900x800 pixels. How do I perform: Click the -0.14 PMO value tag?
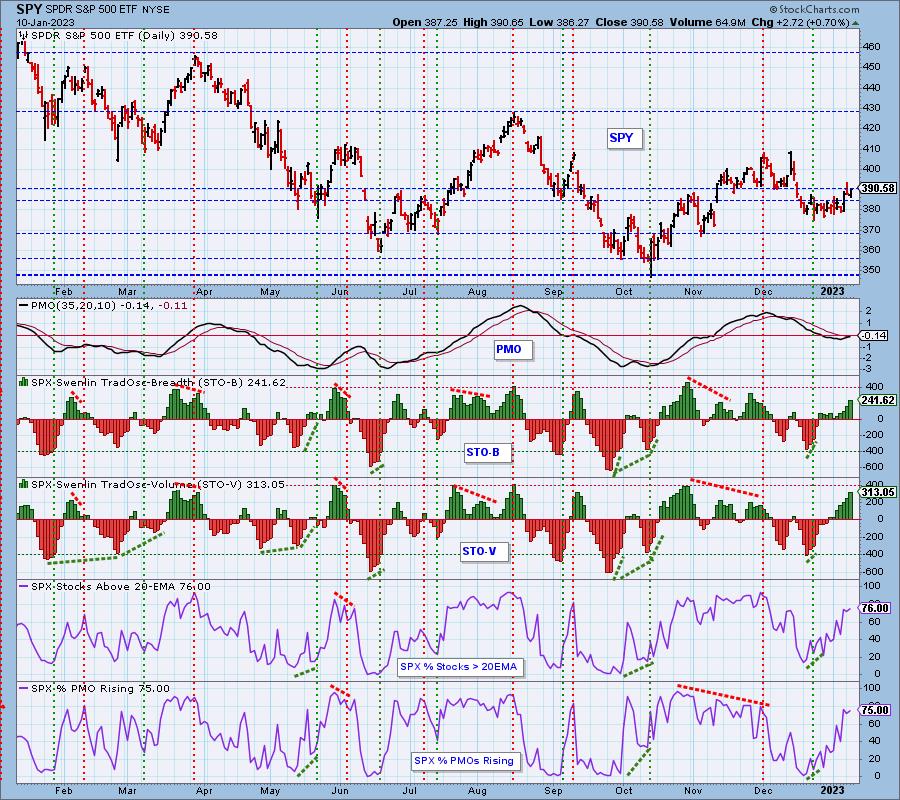[874, 336]
